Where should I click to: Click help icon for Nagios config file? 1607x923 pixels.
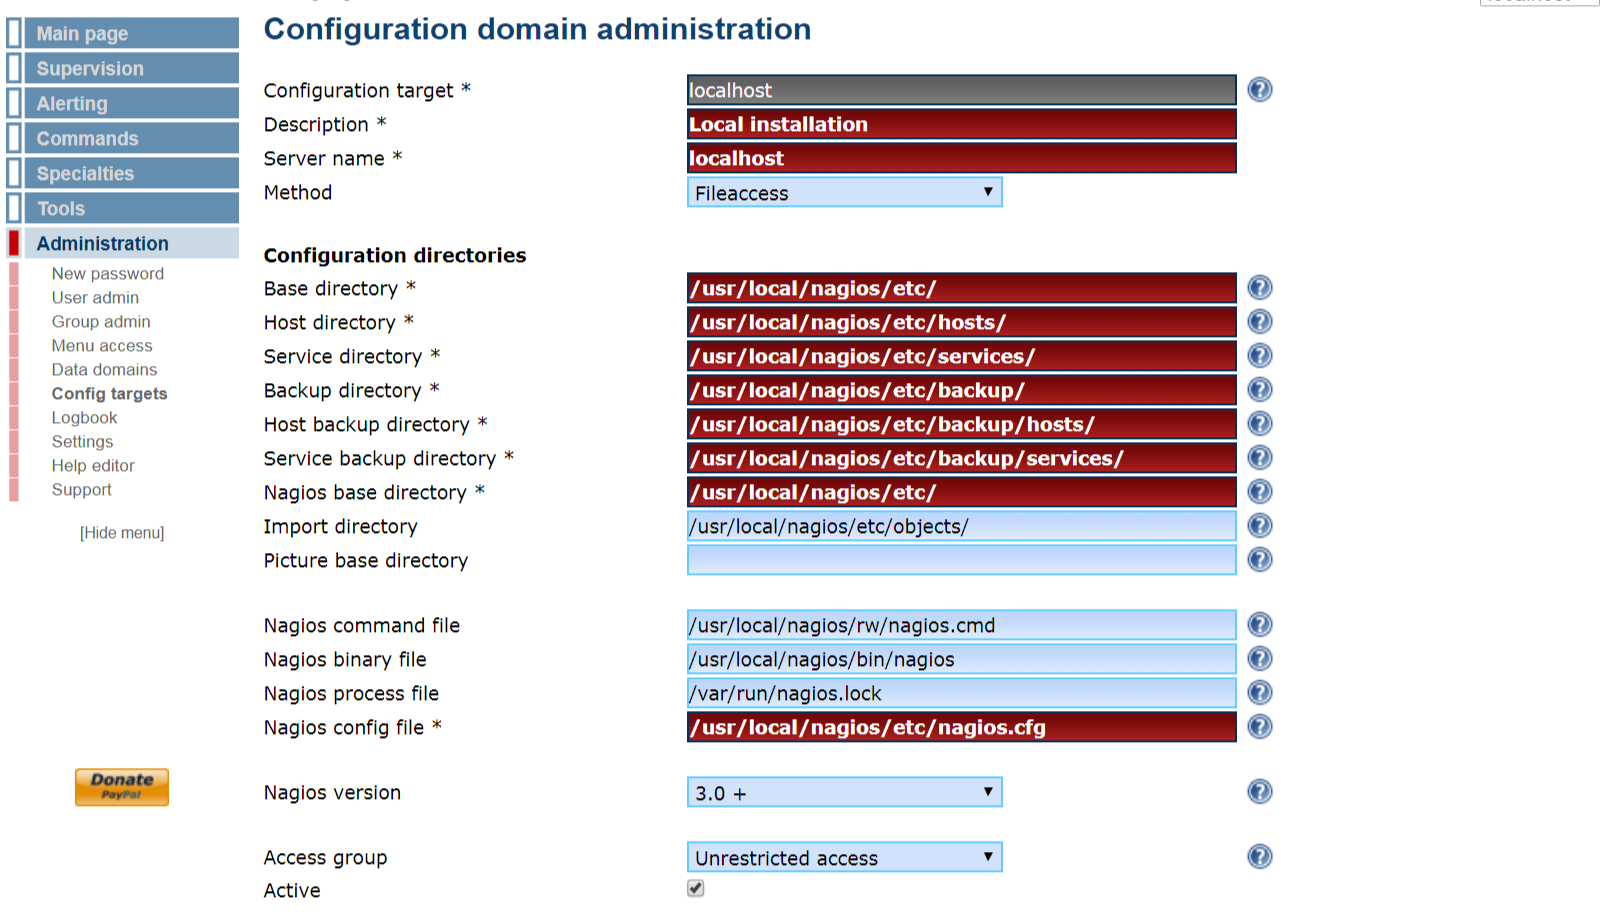[1259, 727]
